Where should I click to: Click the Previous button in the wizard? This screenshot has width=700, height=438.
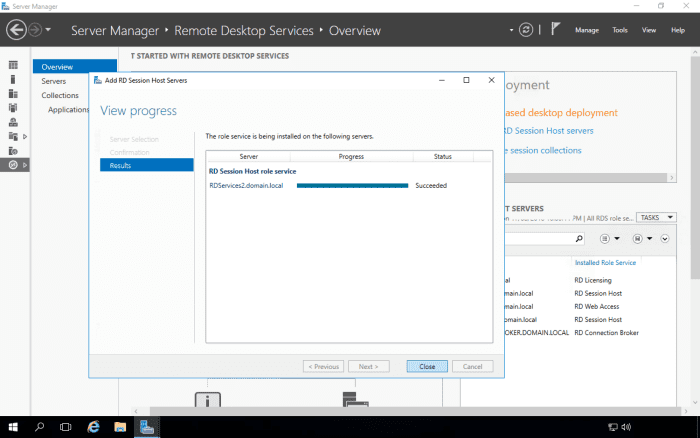tap(323, 367)
